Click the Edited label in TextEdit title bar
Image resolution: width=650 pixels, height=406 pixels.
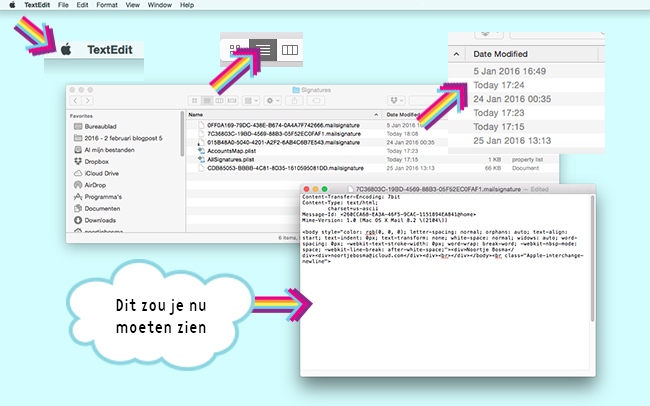pyautogui.click(x=539, y=189)
